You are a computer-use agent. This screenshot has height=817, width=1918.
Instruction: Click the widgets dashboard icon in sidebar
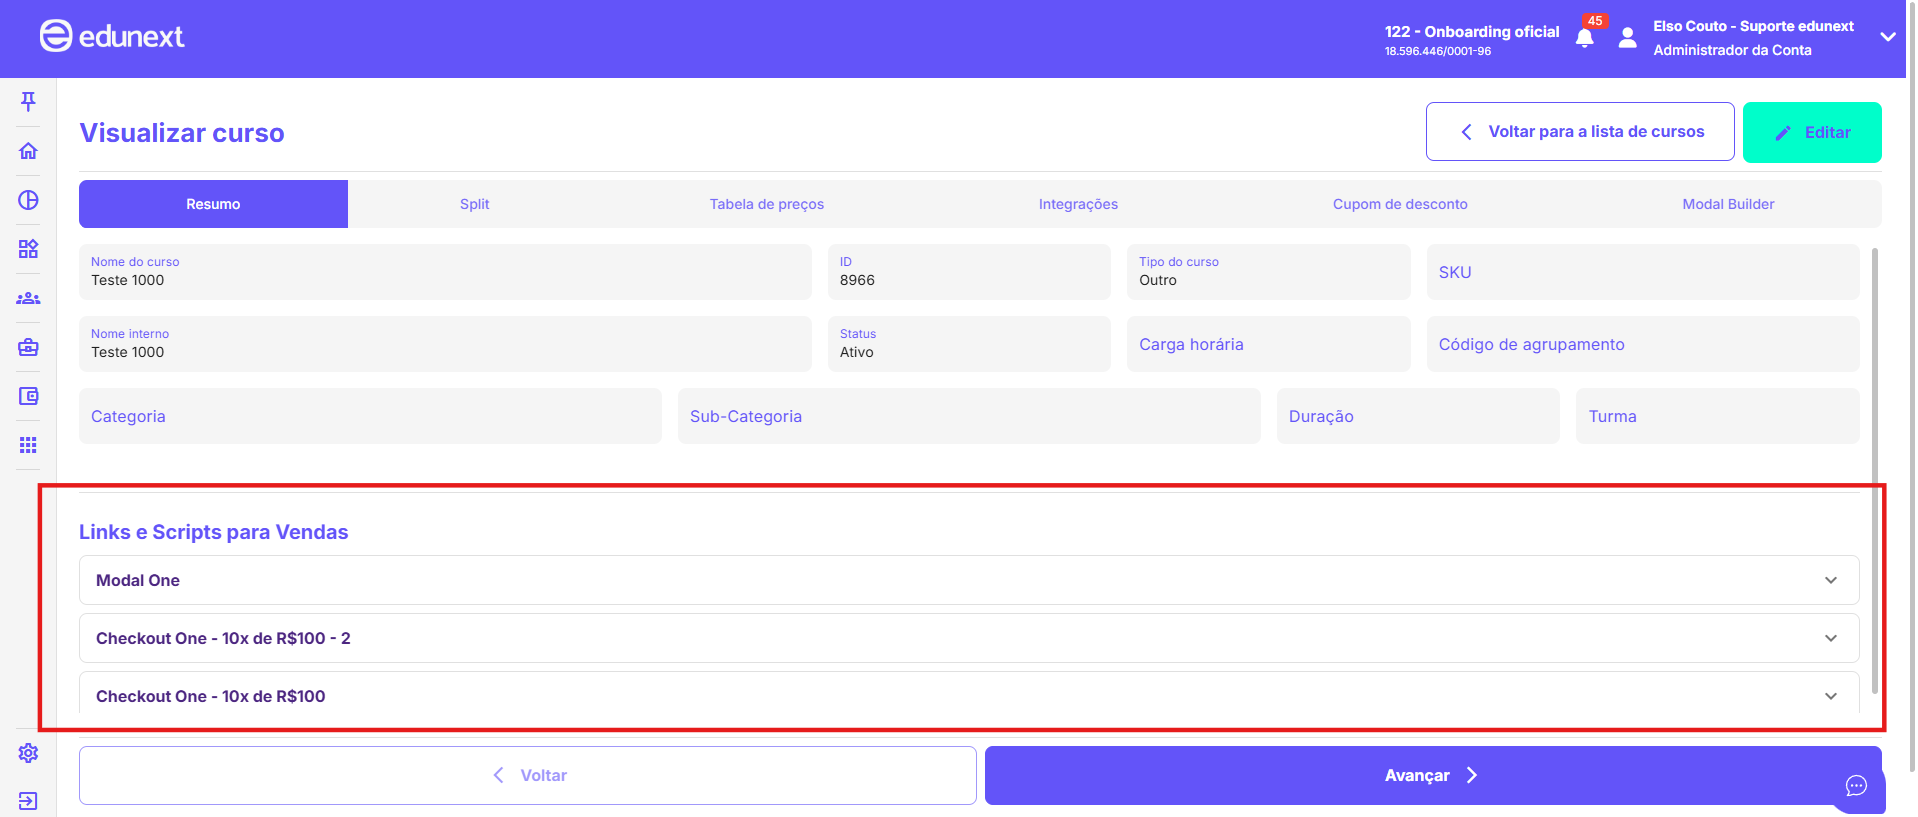(x=28, y=249)
